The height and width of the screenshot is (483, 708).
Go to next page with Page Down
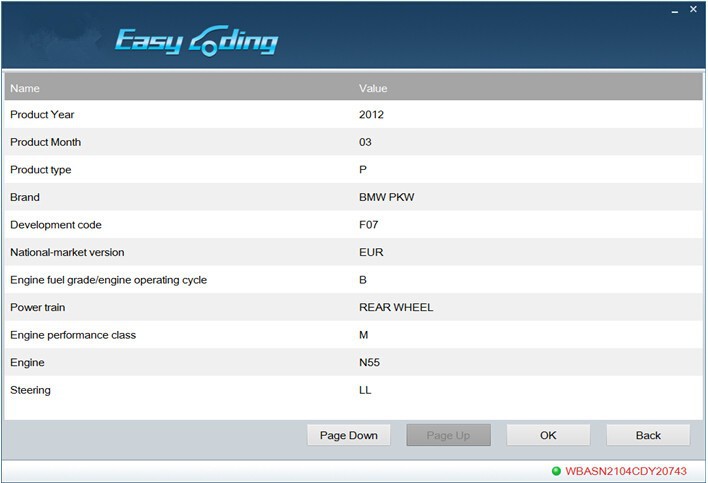348,435
